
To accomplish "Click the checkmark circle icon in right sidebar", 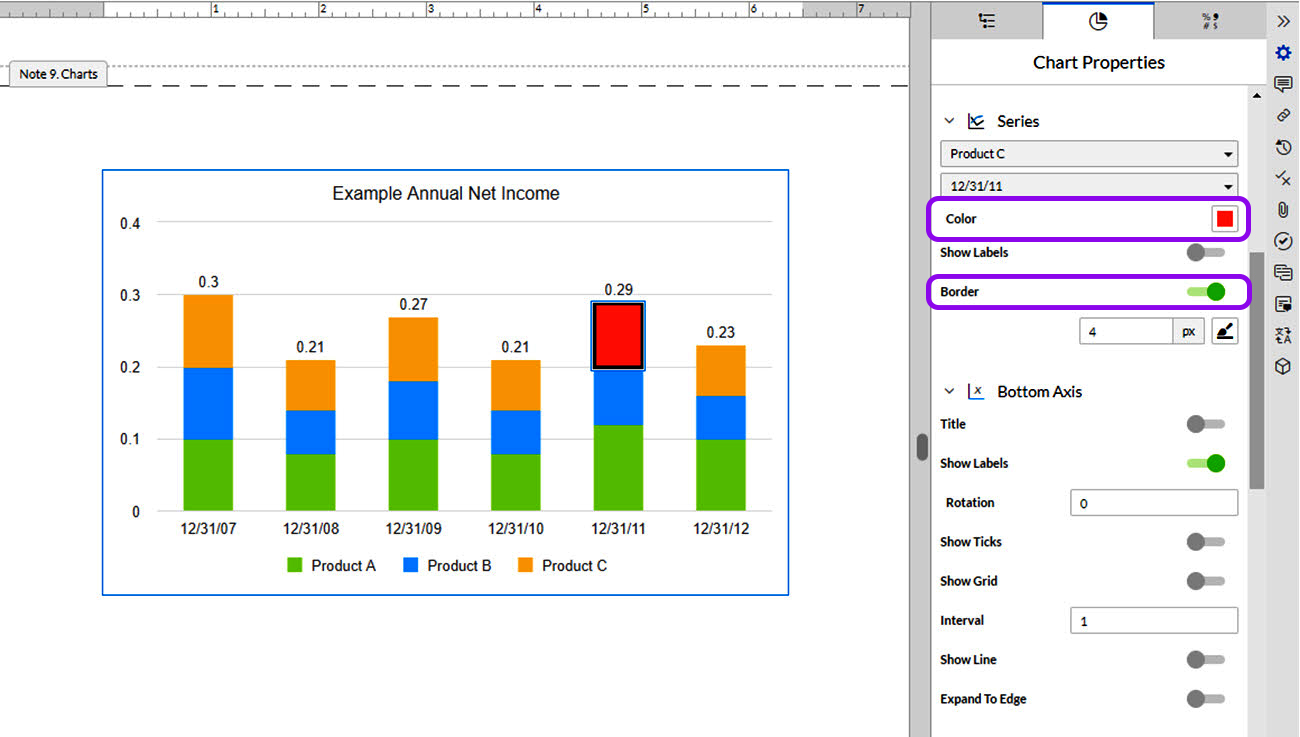I will click(x=1283, y=240).
